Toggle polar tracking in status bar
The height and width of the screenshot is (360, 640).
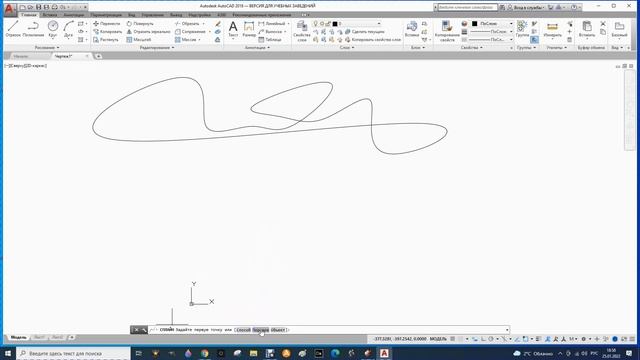point(491,339)
